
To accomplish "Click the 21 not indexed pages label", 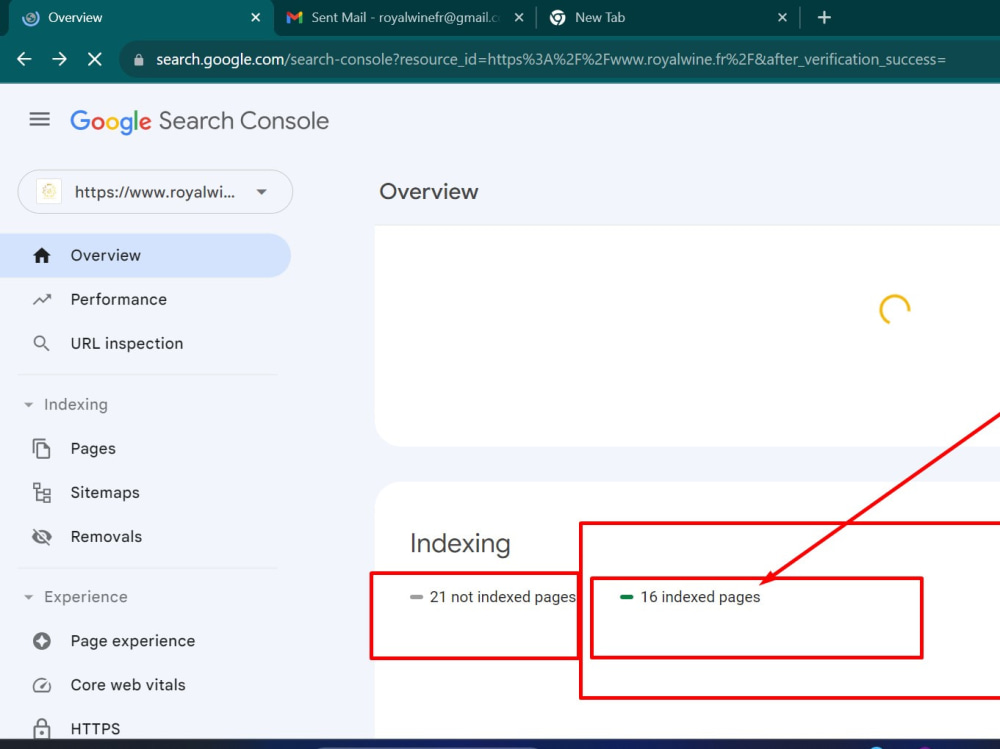I will click(503, 597).
